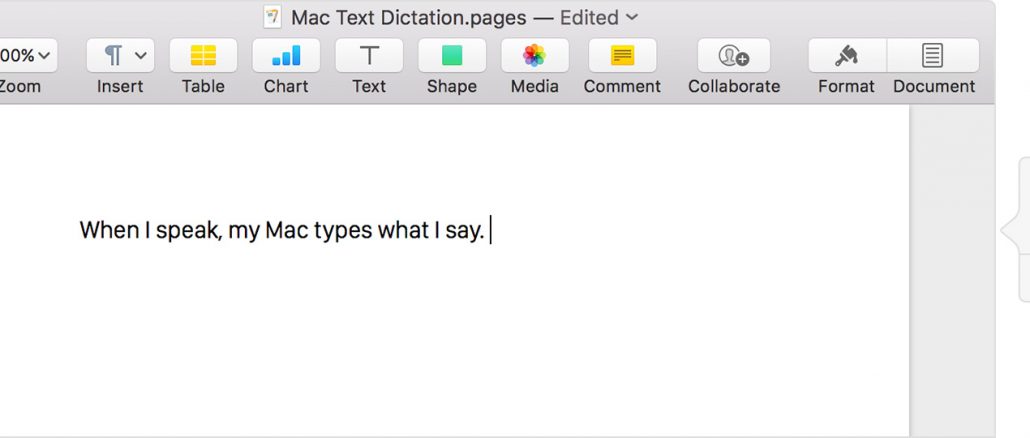Insert a chart using the Chart icon
The height and width of the screenshot is (438, 1030).
[x=286, y=56]
